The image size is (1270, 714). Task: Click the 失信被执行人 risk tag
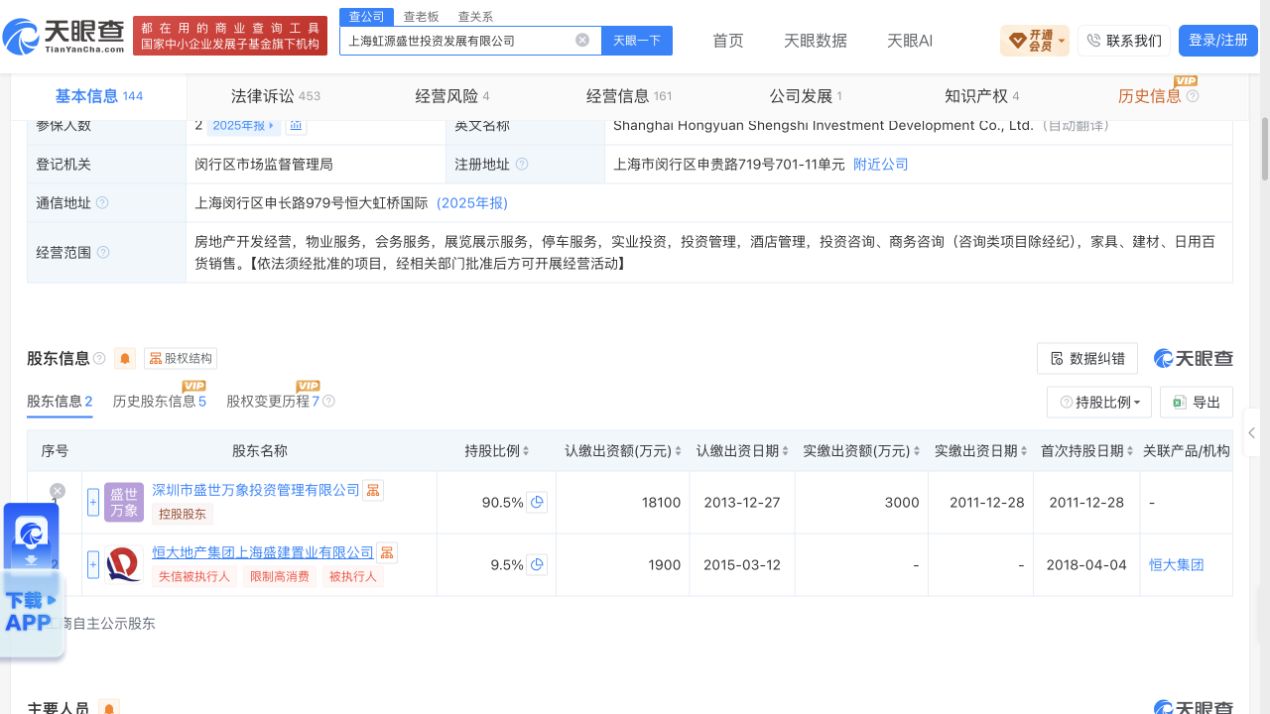pyautogui.click(x=194, y=576)
